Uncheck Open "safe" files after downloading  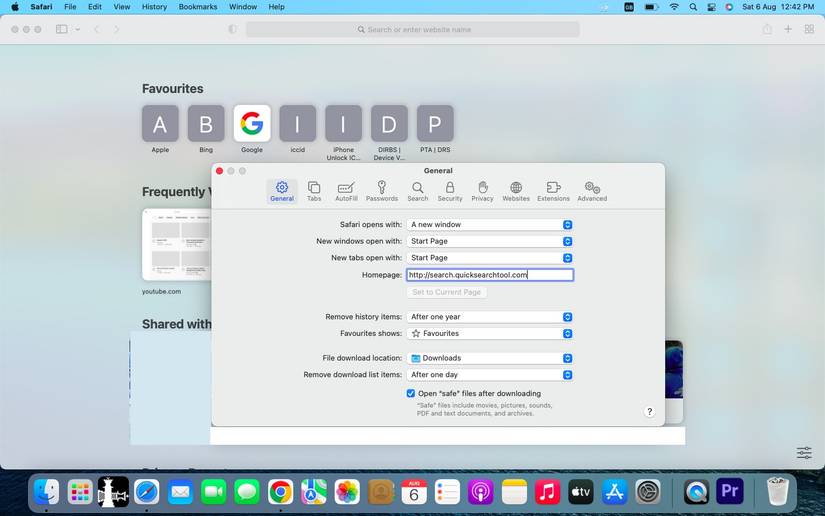pos(411,394)
